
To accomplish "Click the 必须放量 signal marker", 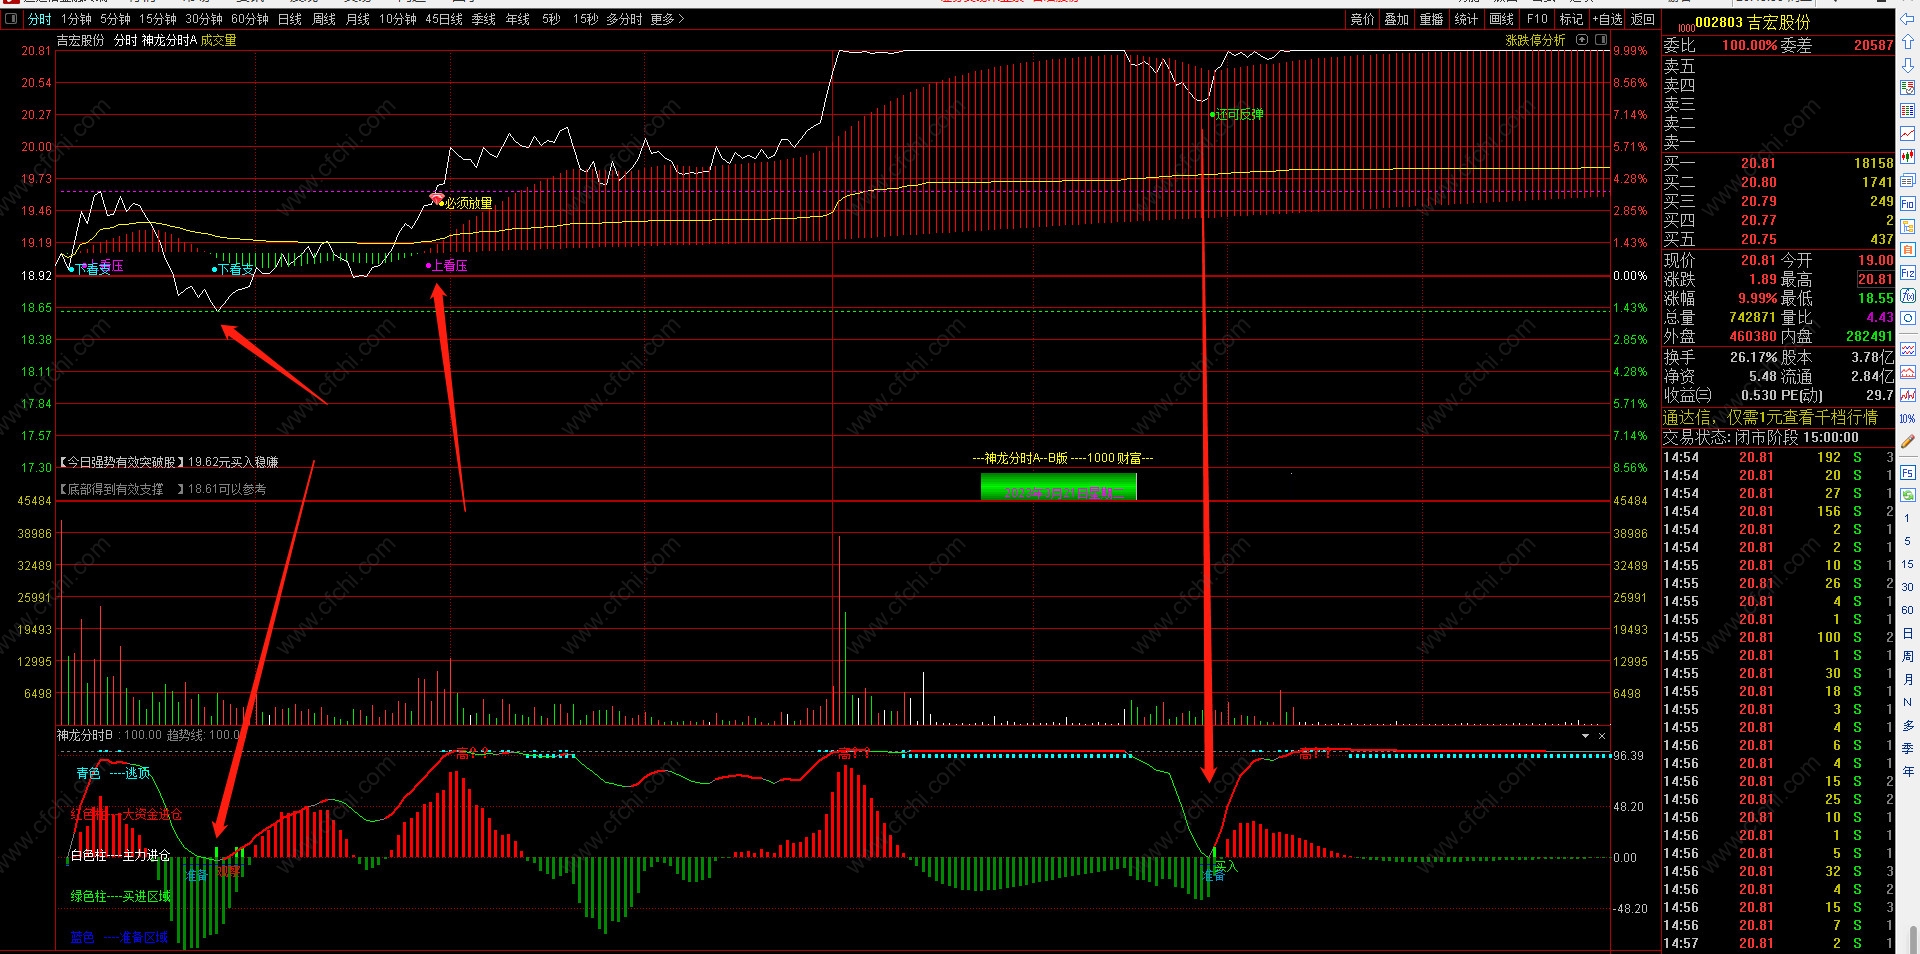I will point(468,203).
